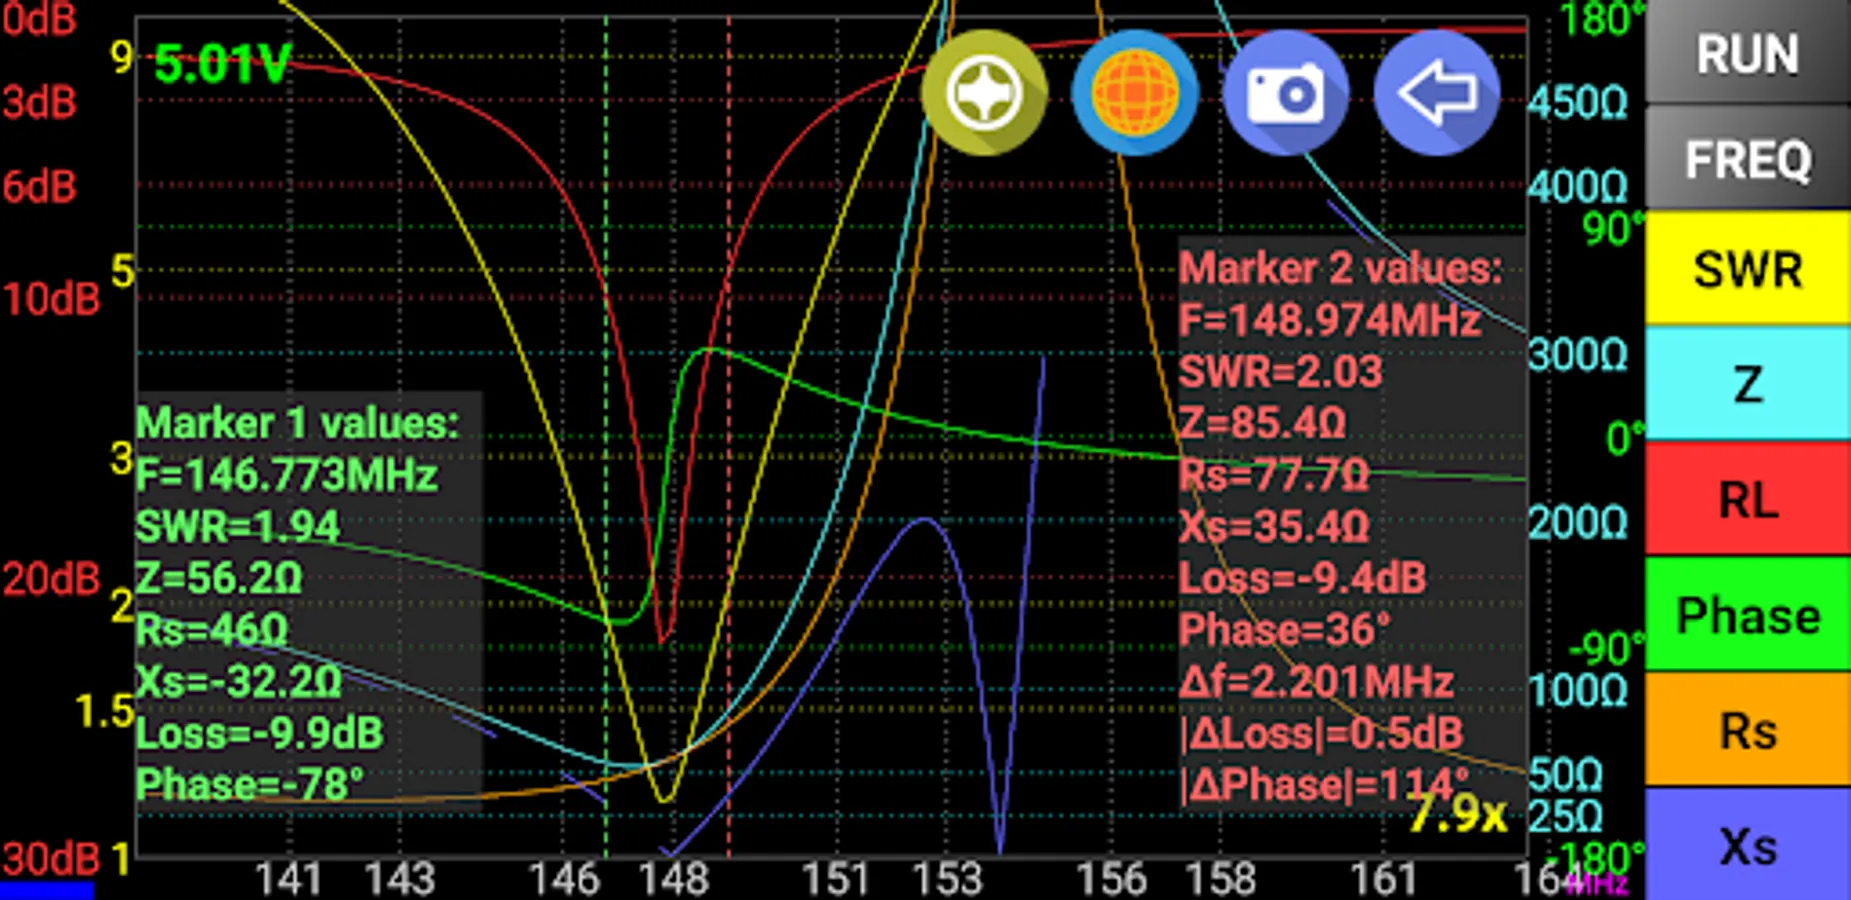Toggle the yellow SWR trace
Screen dimensions: 1851x900
click(1748, 268)
